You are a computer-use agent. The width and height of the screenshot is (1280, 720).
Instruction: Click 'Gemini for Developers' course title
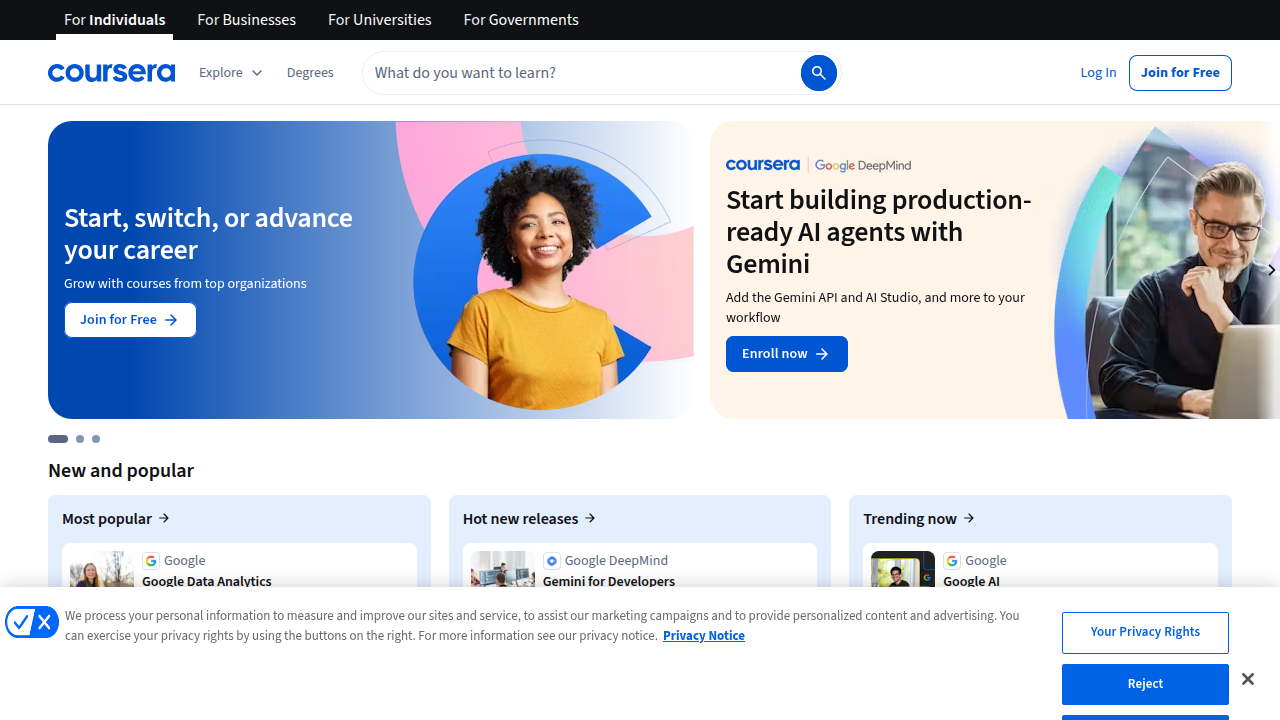(609, 581)
